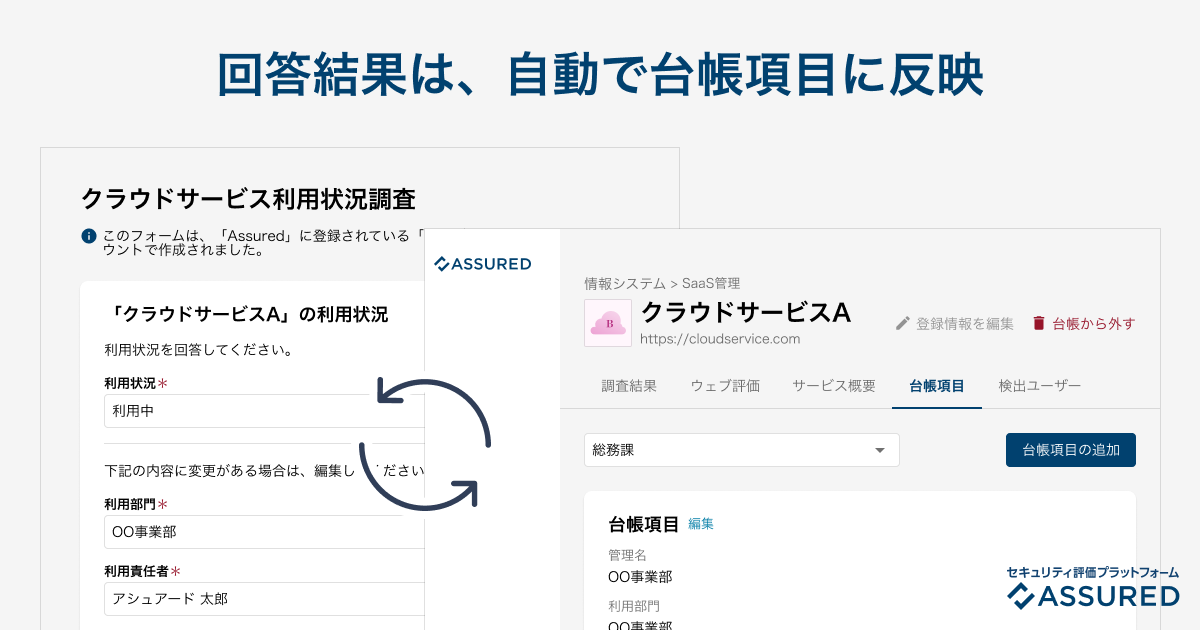1200x630 pixels.
Task: Switch to the 調査結果 tab
Action: (x=629, y=386)
